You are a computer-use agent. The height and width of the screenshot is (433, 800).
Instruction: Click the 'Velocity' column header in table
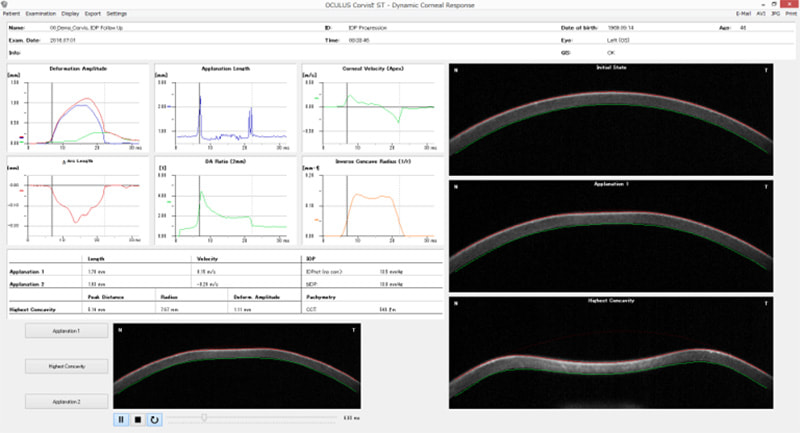pyautogui.click(x=207, y=259)
